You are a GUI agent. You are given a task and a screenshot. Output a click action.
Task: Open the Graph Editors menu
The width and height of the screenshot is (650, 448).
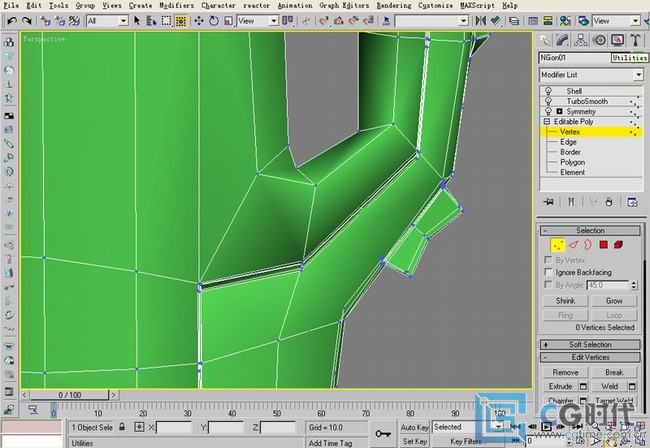(x=344, y=5)
